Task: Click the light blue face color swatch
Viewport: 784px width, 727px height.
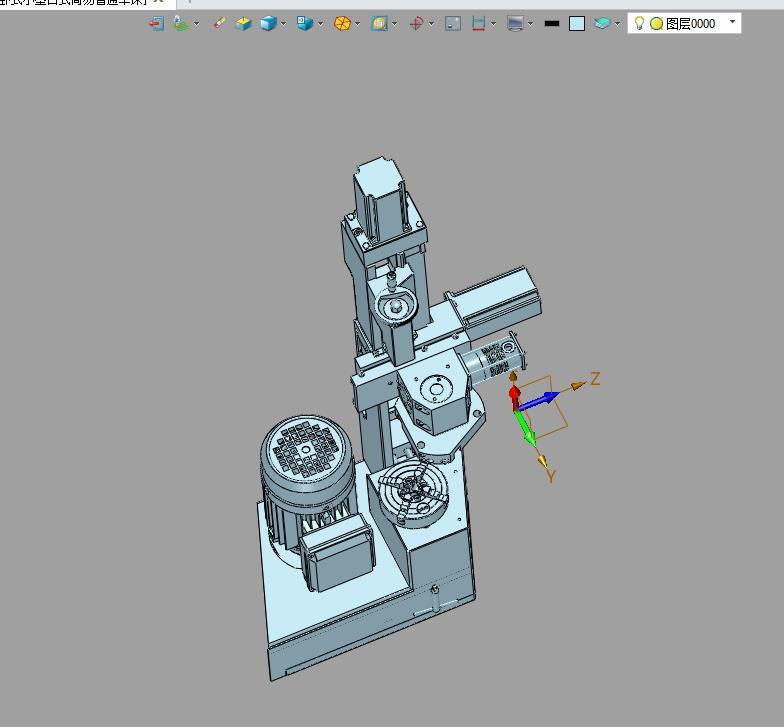Action: point(577,24)
